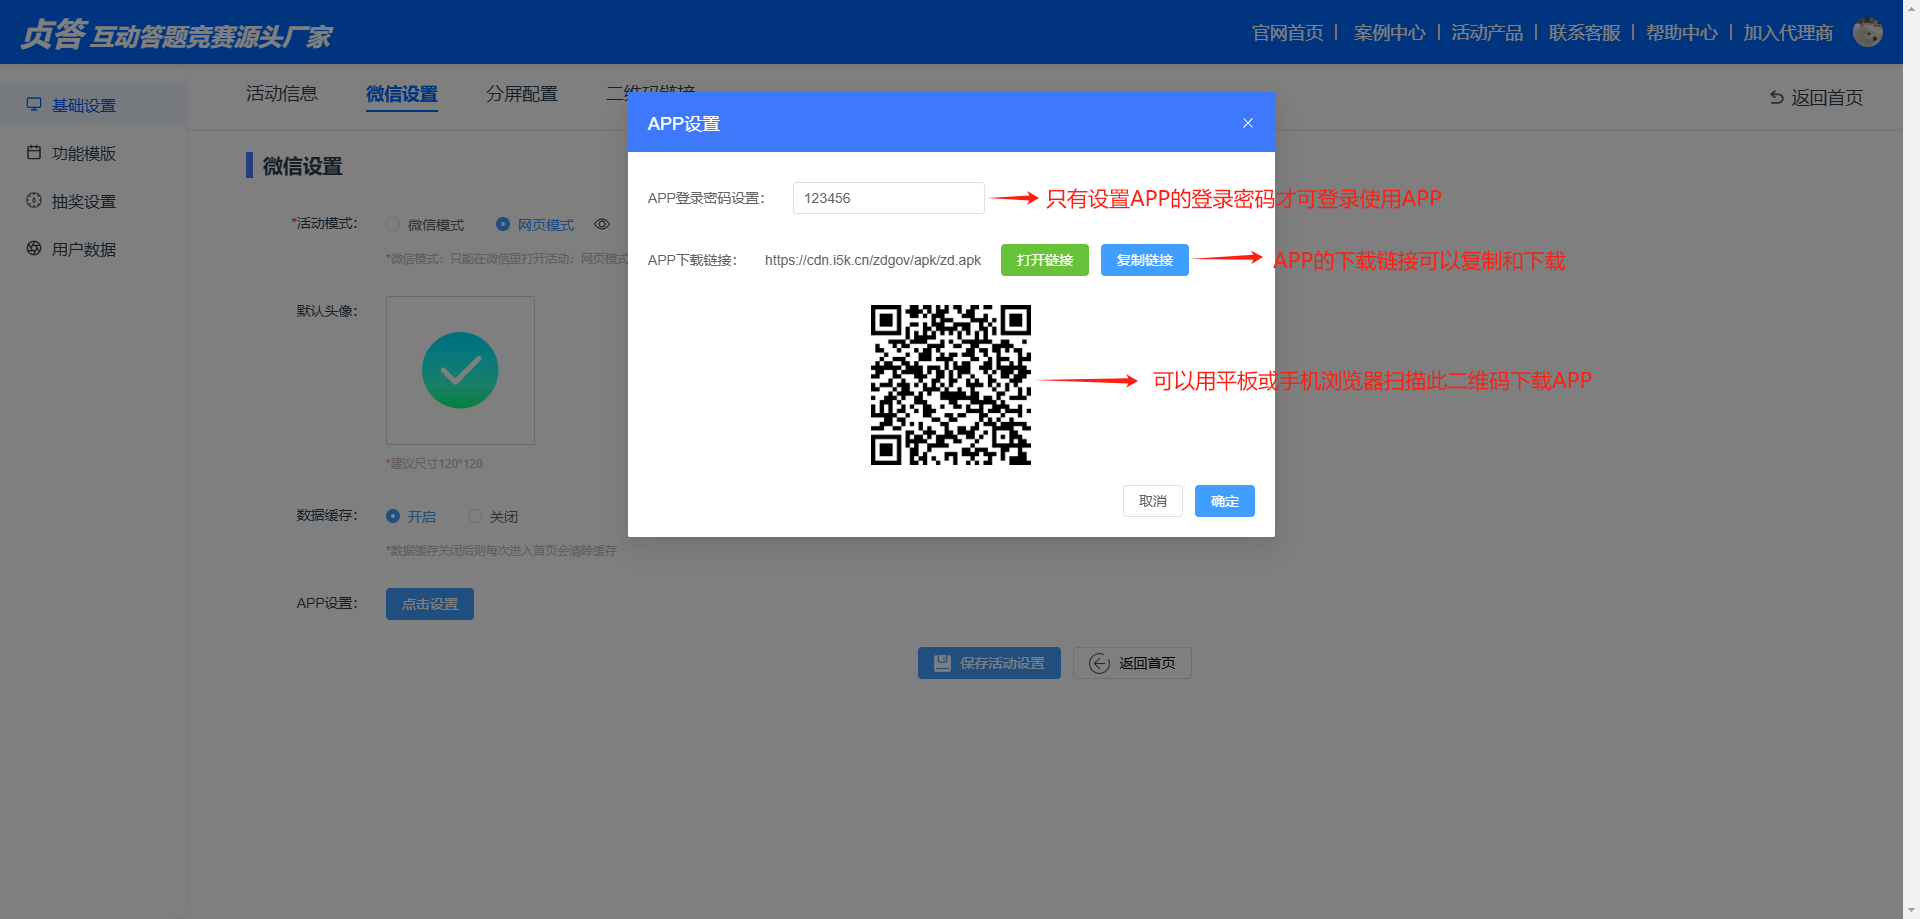
Task: Click the default avatar image thumbnail
Action: pyautogui.click(x=460, y=370)
